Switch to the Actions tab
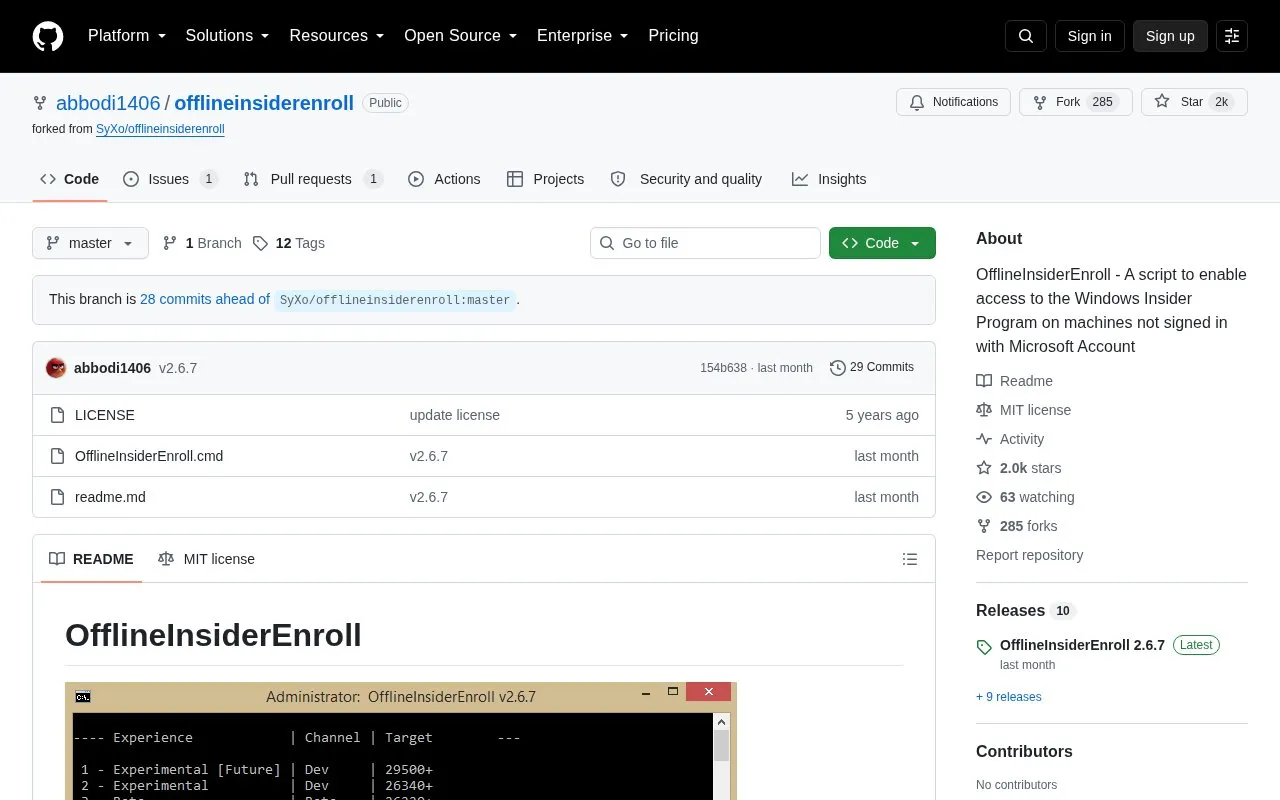 coord(444,179)
